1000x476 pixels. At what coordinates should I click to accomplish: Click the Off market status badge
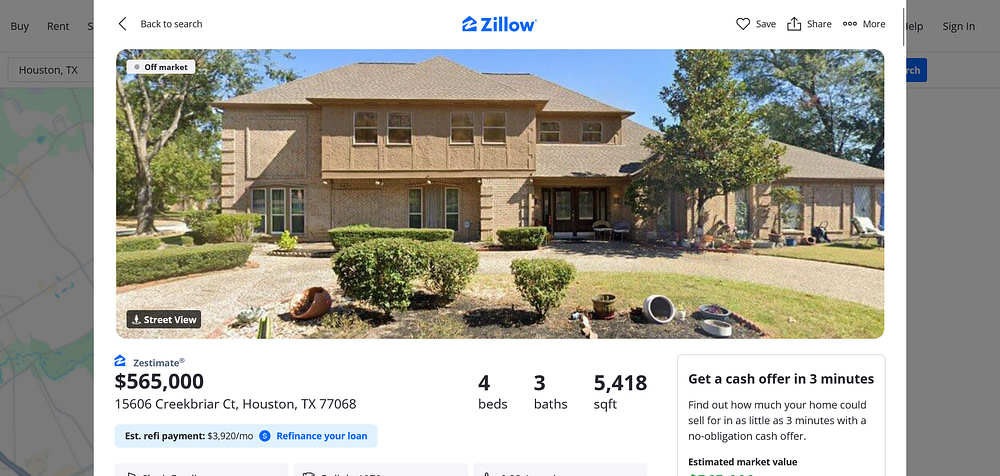tap(161, 67)
